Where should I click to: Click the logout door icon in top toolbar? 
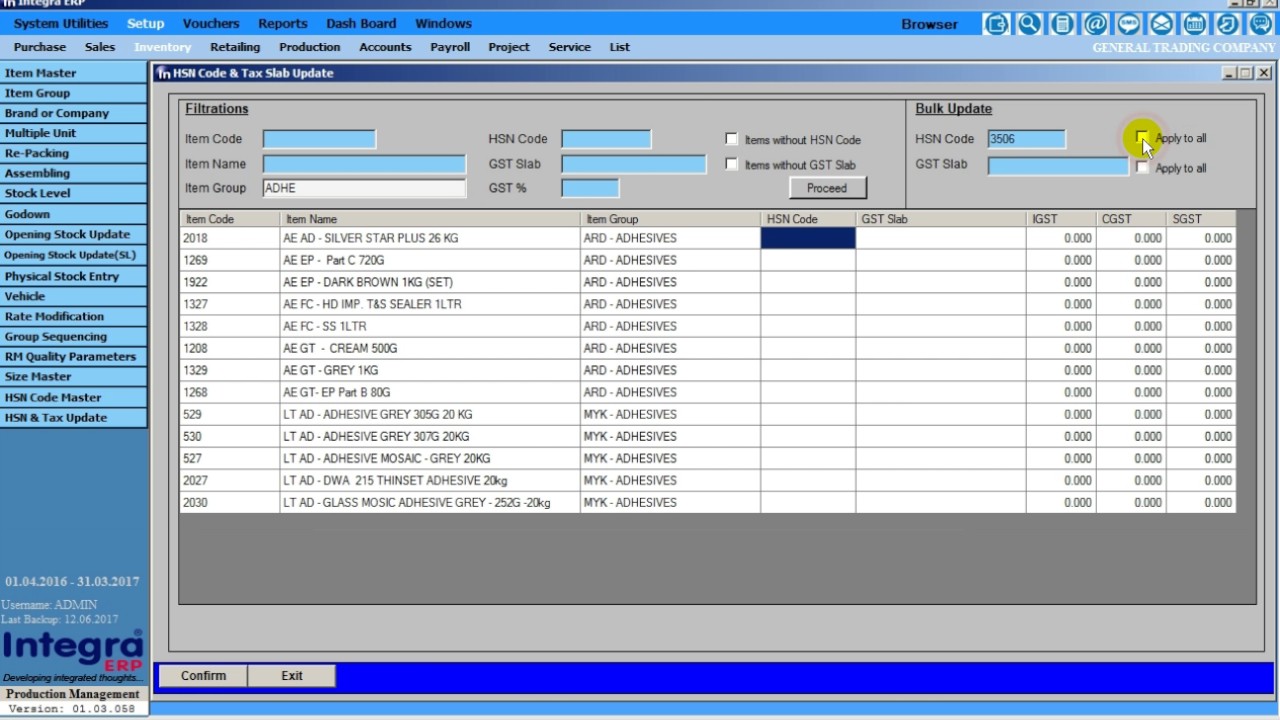[996, 24]
